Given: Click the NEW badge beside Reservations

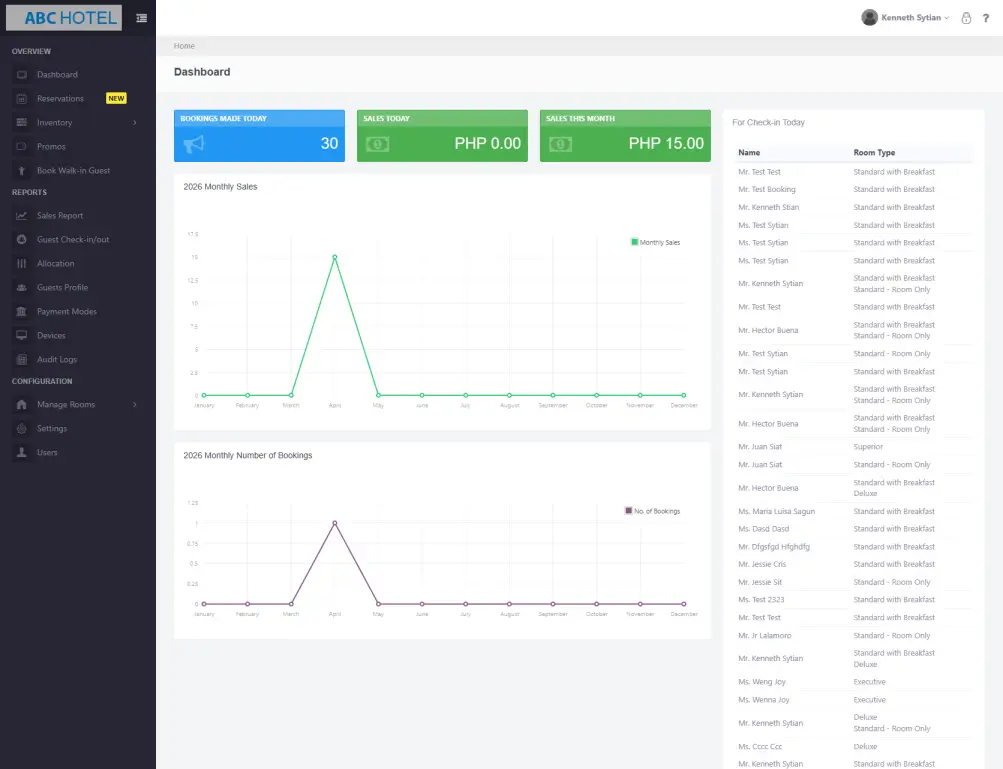Looking at the screenshot, I should click(116, 99).
